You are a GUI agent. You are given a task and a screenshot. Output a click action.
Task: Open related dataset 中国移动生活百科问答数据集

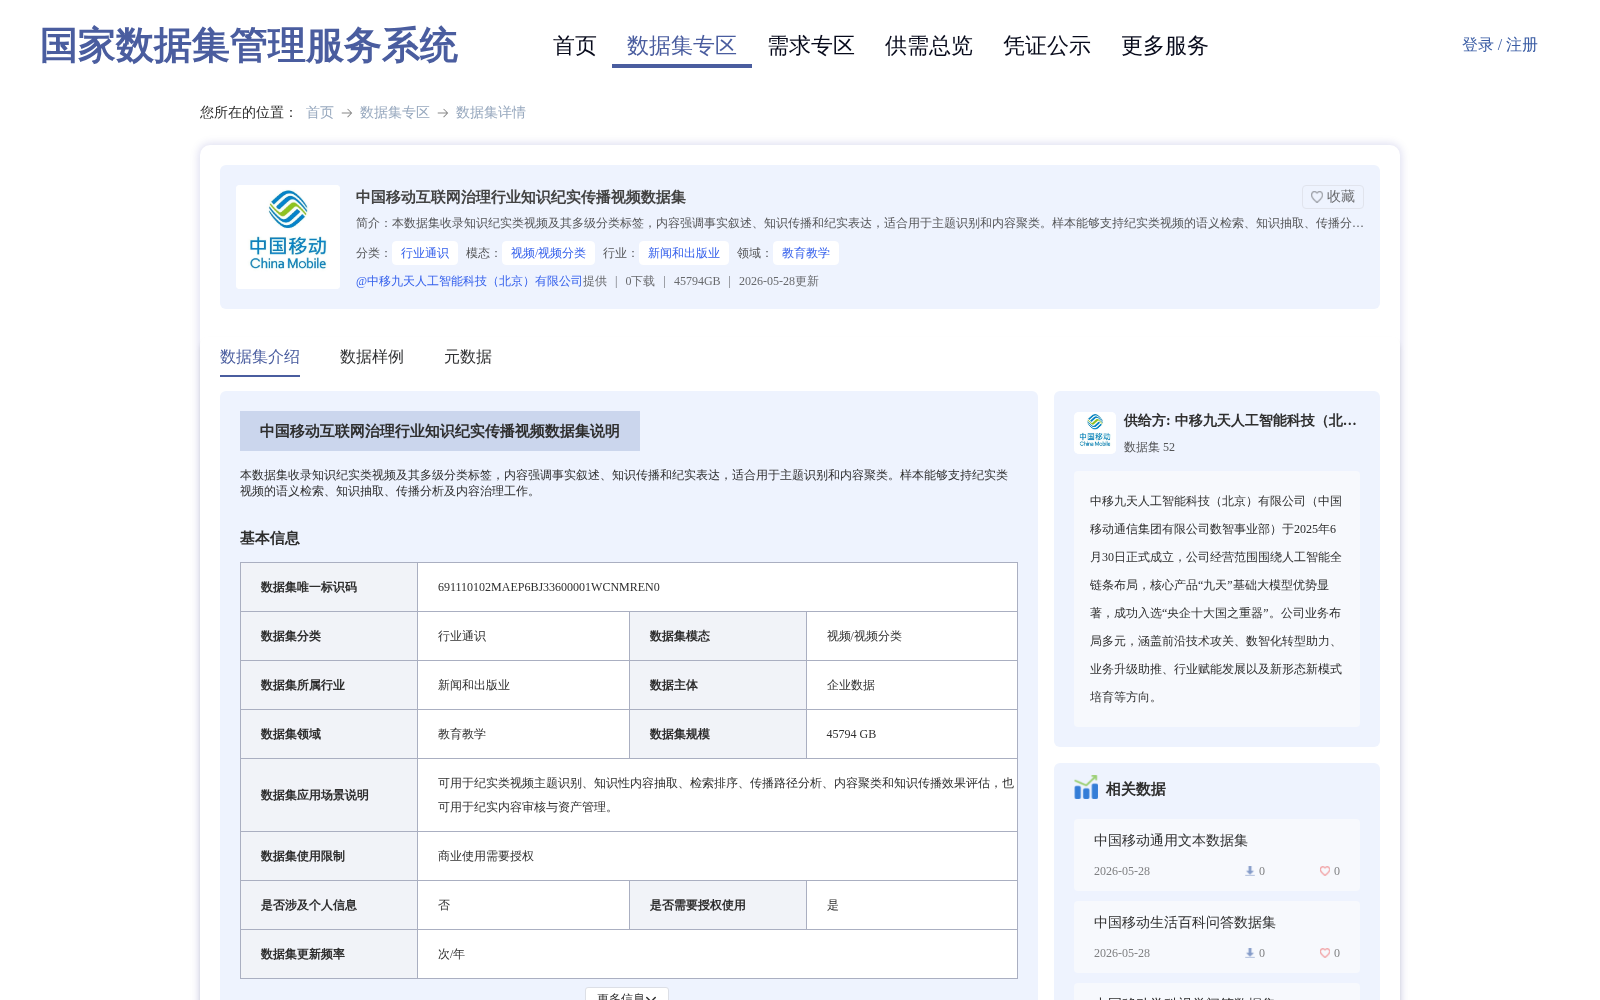pyautogui.click(x=1185, y=923)
